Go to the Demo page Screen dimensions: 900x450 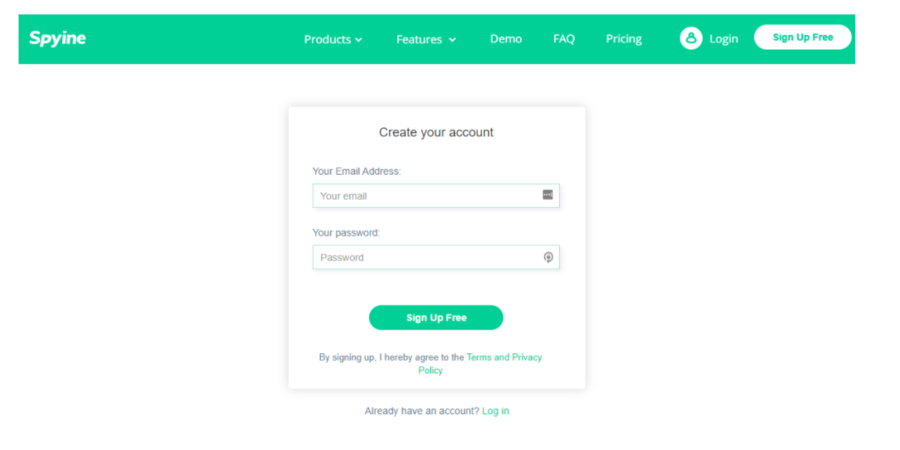(x=506, y=39)
